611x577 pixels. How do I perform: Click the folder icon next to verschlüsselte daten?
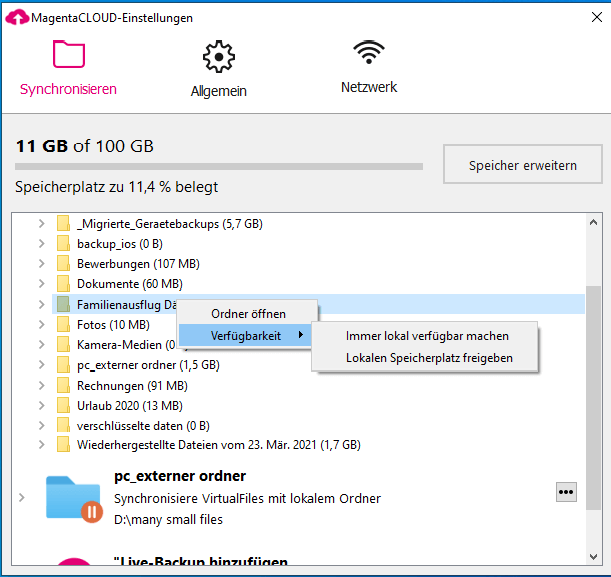(63, 425)
